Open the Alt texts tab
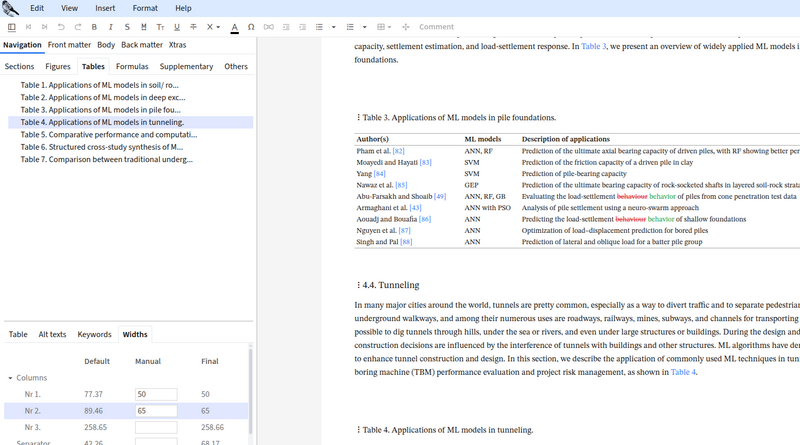This screenshot has height=445, width=800. pyautogui.click(x=52, y=334)
